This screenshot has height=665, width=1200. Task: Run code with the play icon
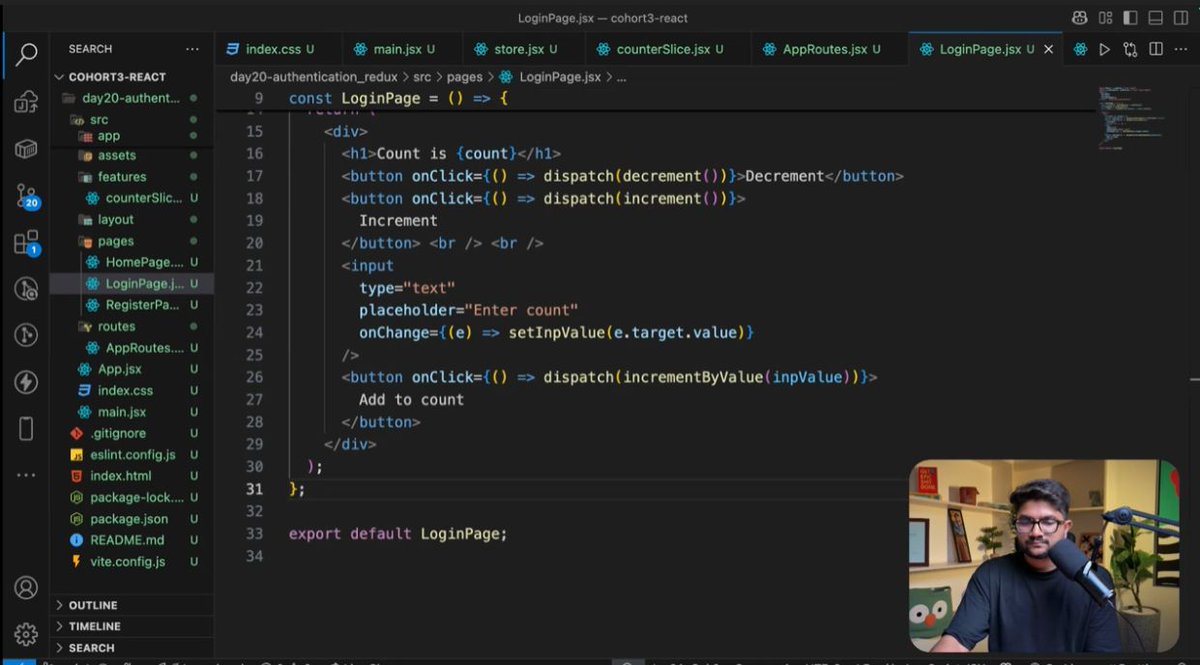click(1105, 49)
